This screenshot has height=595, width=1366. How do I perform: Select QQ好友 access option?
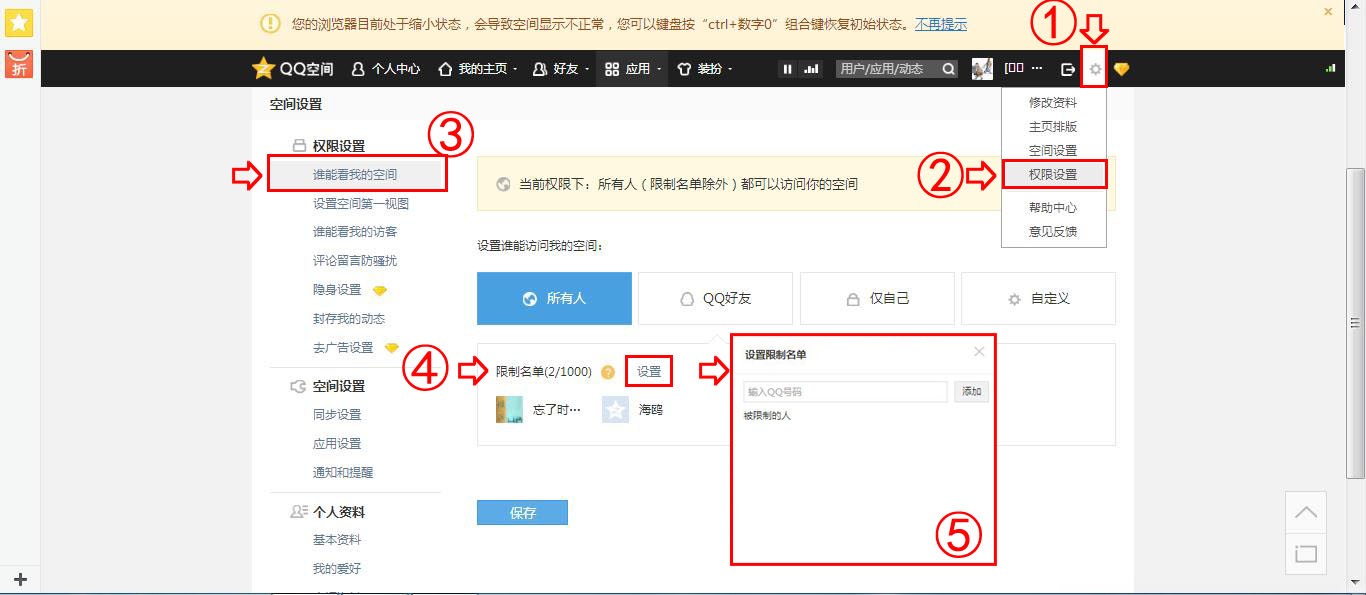715,298
